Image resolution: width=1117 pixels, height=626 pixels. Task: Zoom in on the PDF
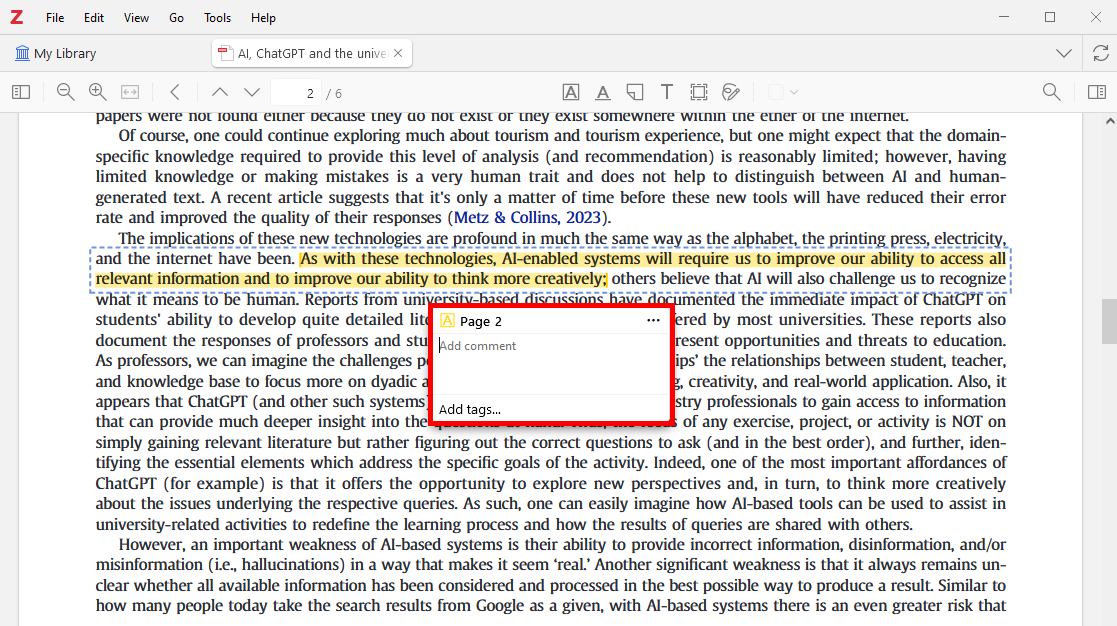click(98, 92)
